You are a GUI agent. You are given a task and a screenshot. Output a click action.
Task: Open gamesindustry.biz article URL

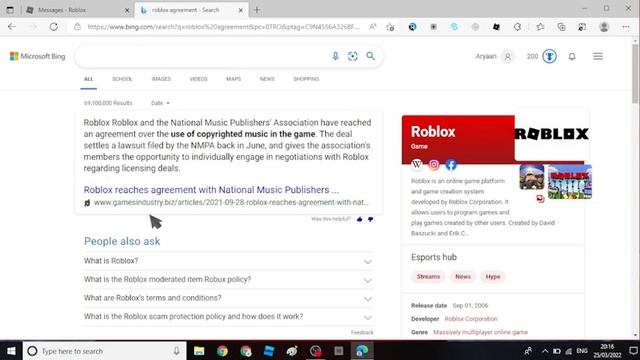pos(231,202)
